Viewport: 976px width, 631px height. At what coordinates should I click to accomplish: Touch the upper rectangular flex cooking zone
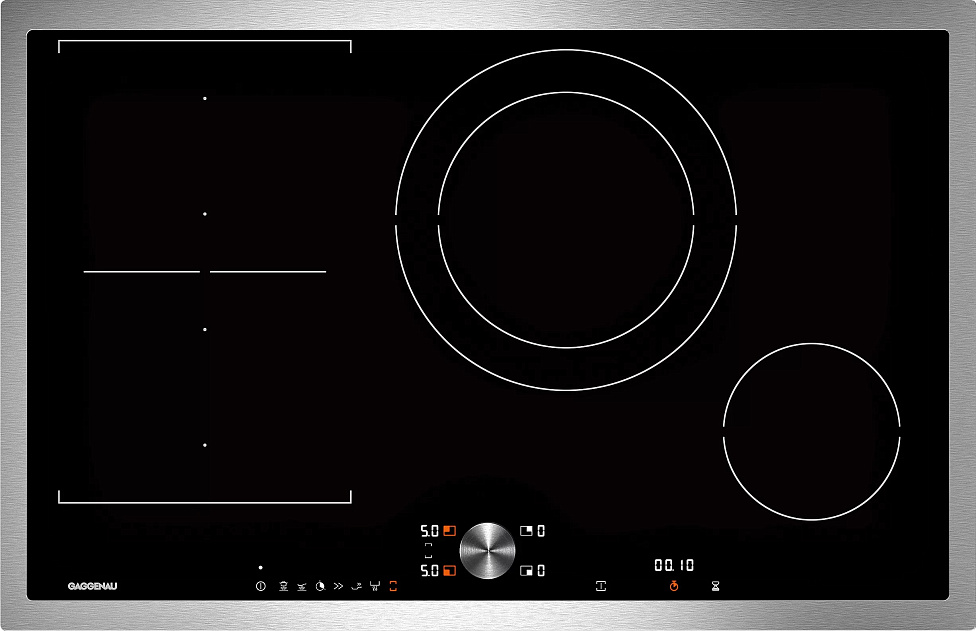(x=205, y=156)
